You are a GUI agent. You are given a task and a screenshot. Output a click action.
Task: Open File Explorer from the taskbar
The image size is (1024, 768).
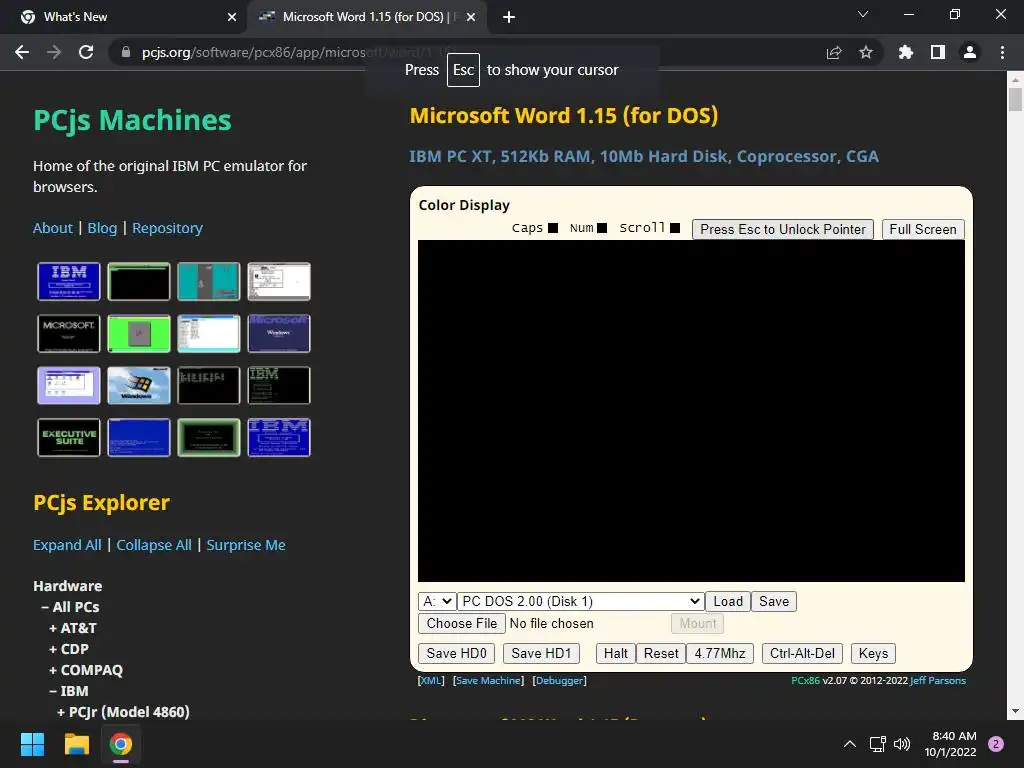click(76, 744)
